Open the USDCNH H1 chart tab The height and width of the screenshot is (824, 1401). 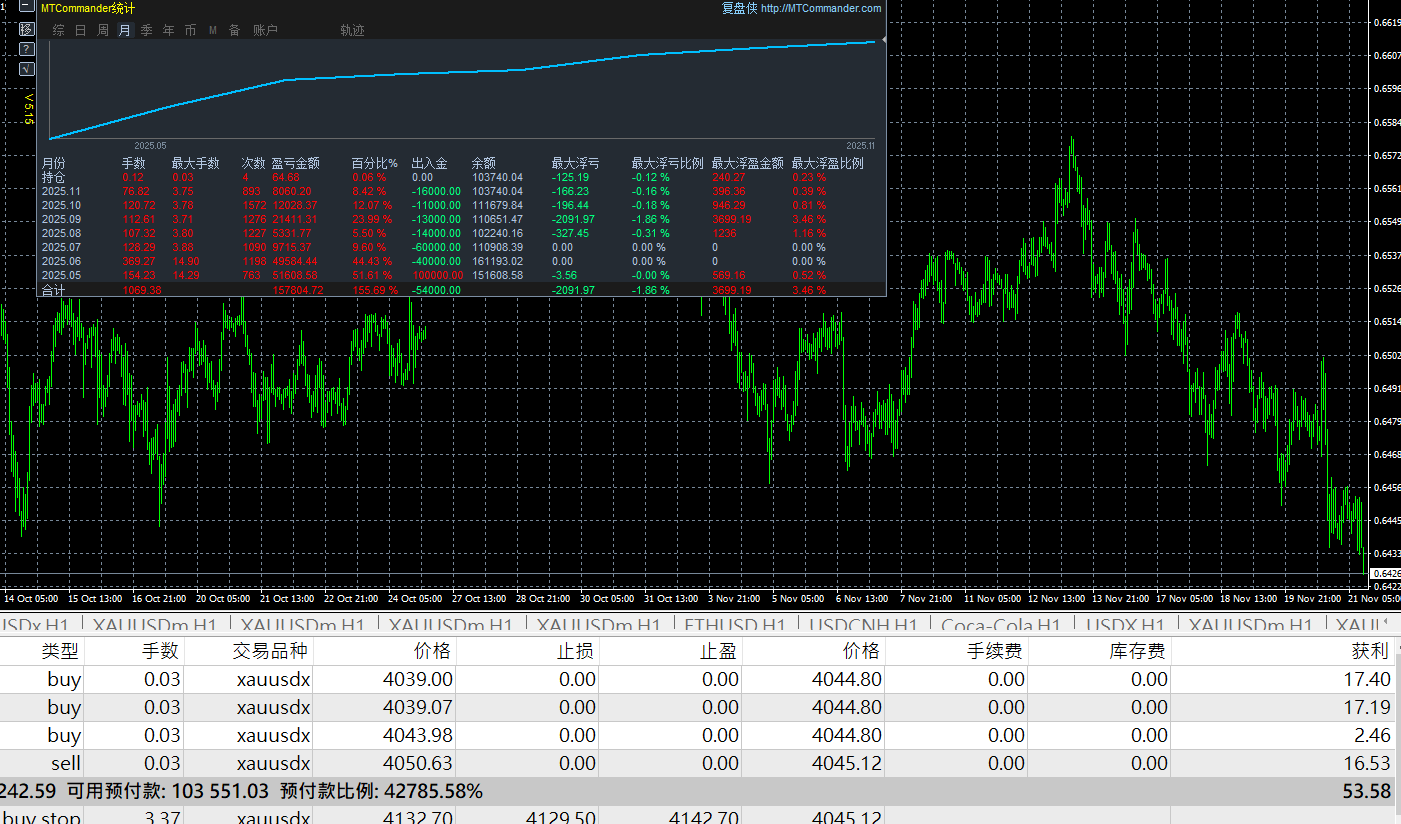tap(862, 625)
